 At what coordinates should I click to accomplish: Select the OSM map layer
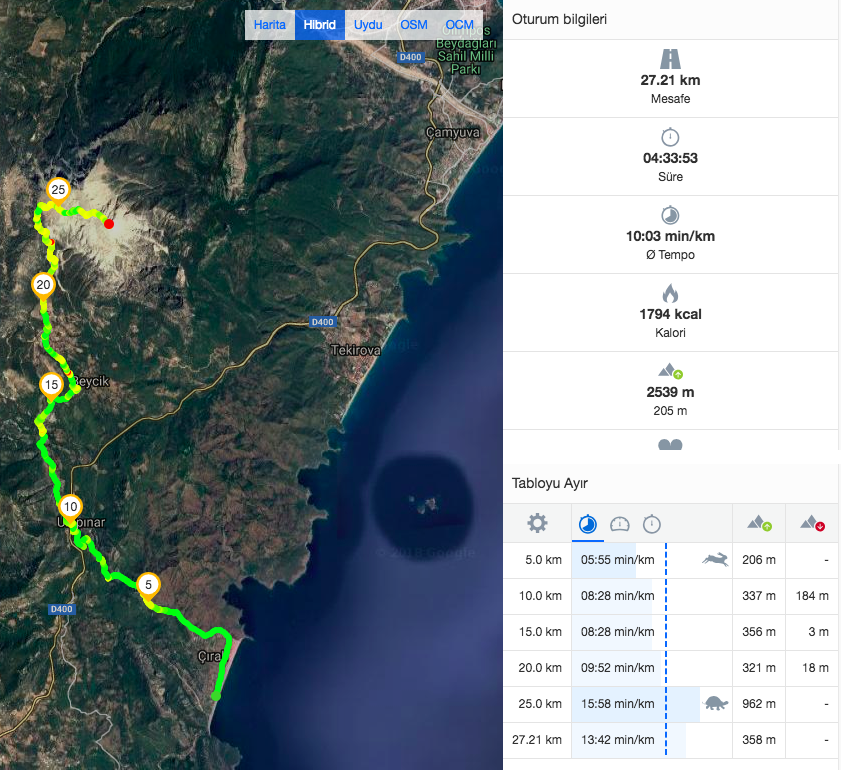pyautogui.click(x=414, y=25)
